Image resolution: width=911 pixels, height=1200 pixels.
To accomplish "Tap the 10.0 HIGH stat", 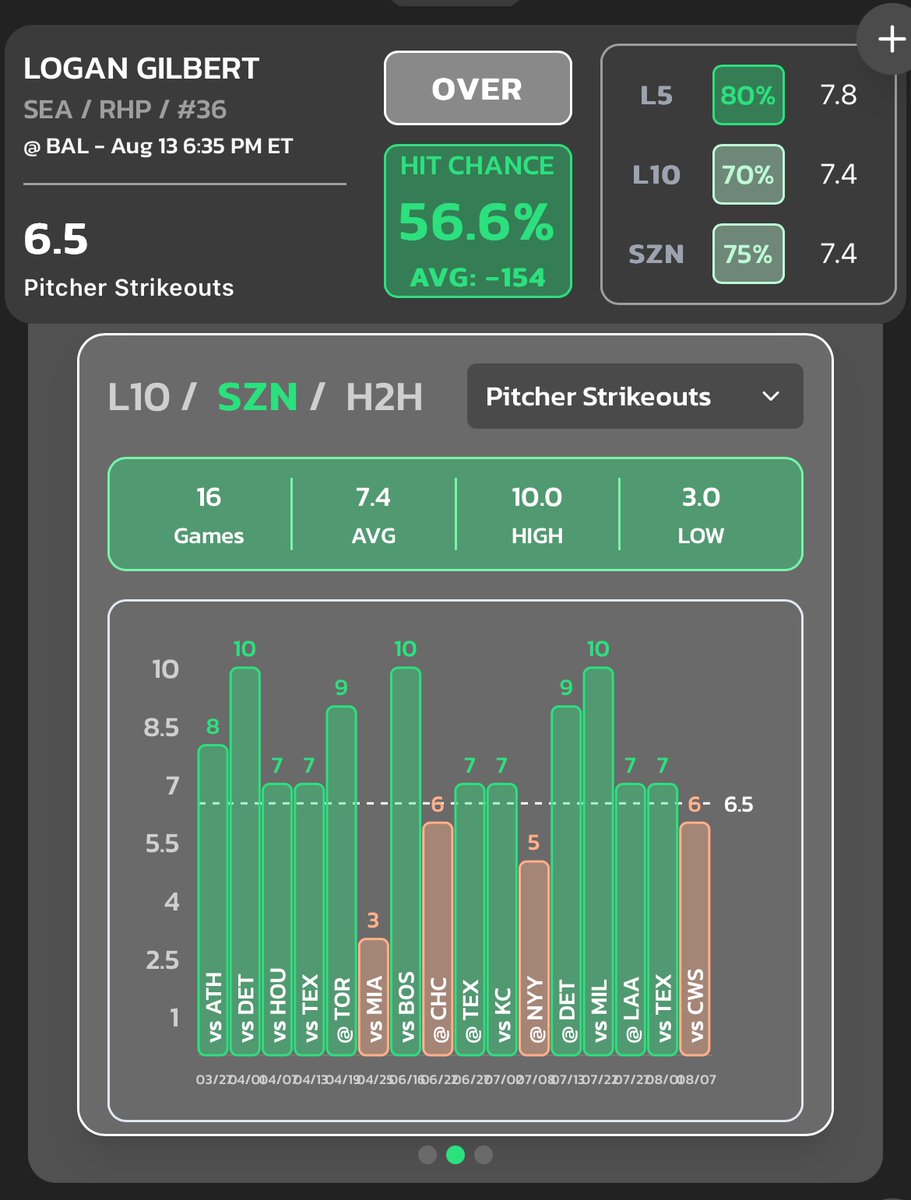I will coord(537,514).
